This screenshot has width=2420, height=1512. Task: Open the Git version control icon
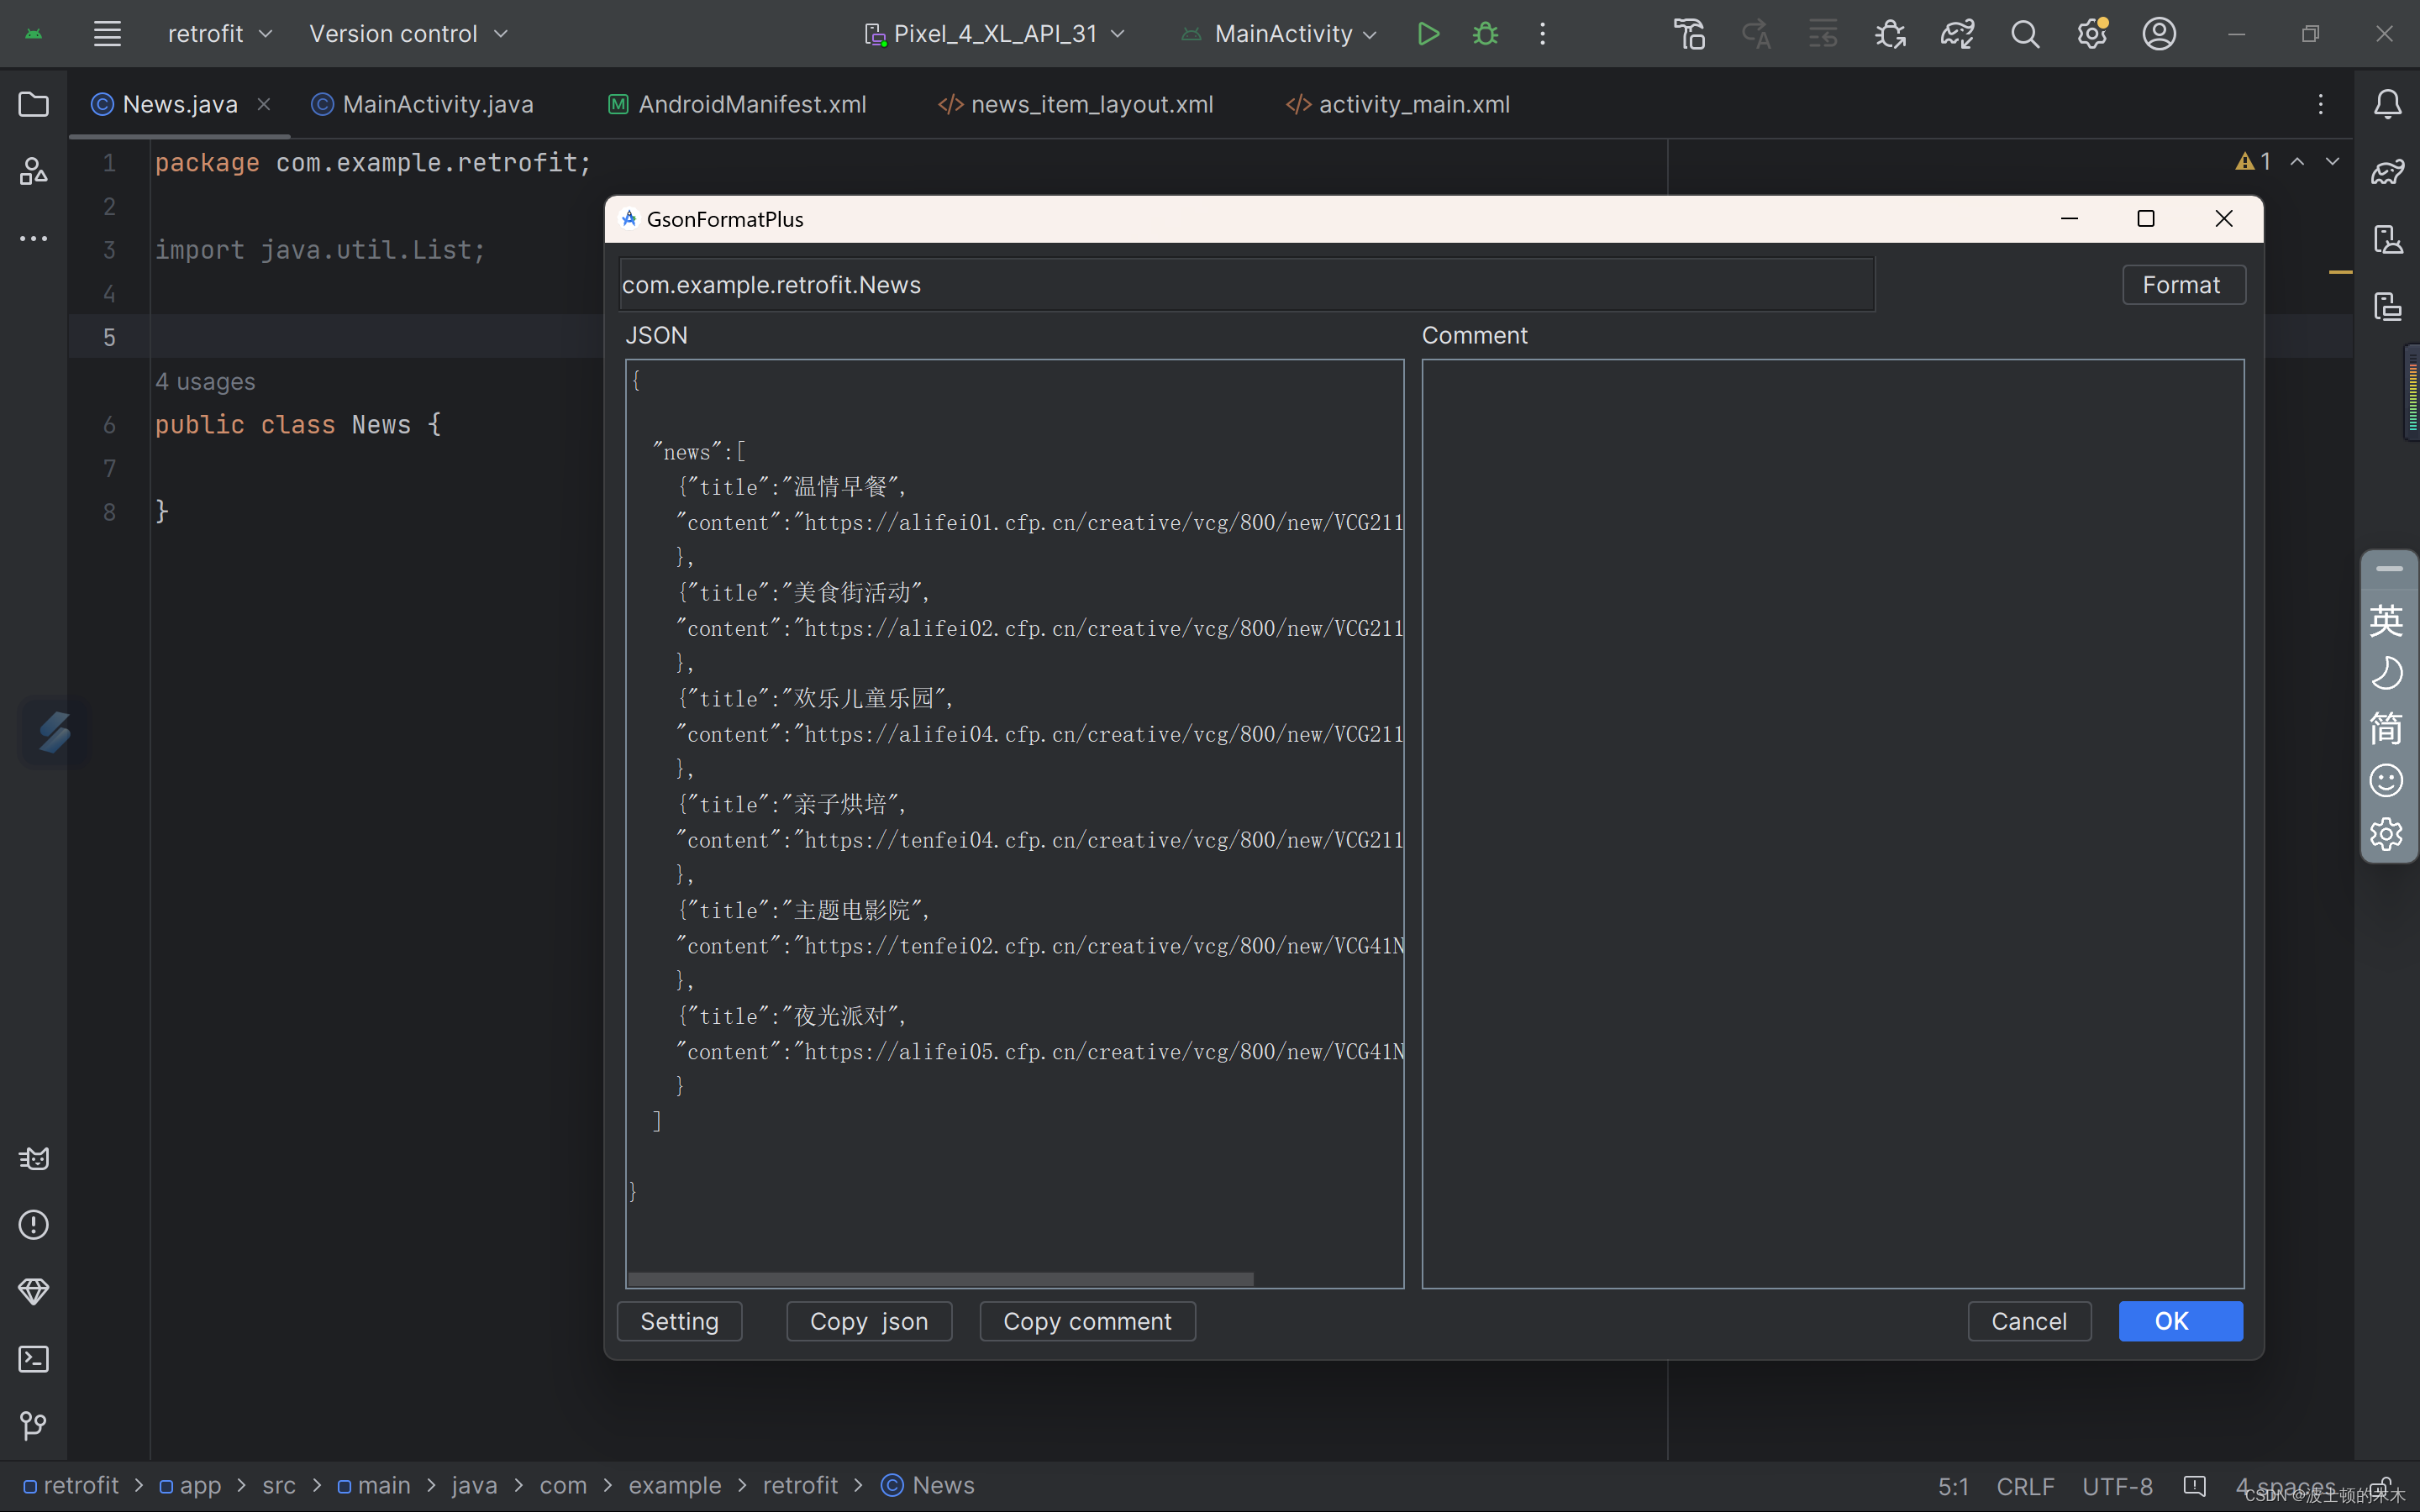[x=33, y=1425]
